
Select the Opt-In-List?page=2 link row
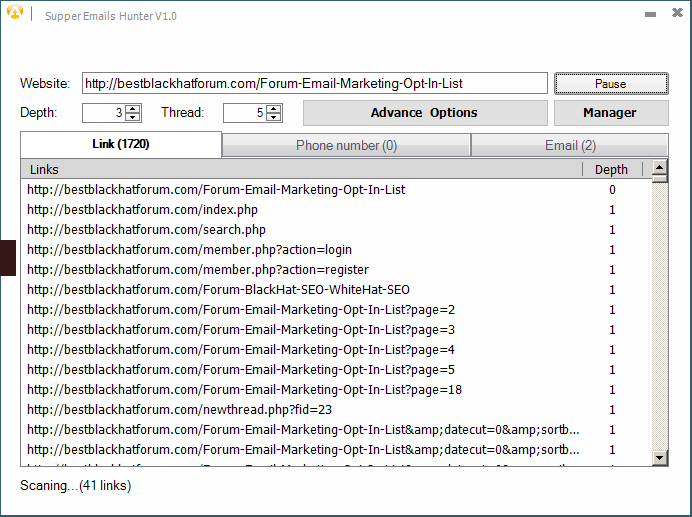click(x=336, y=310)
